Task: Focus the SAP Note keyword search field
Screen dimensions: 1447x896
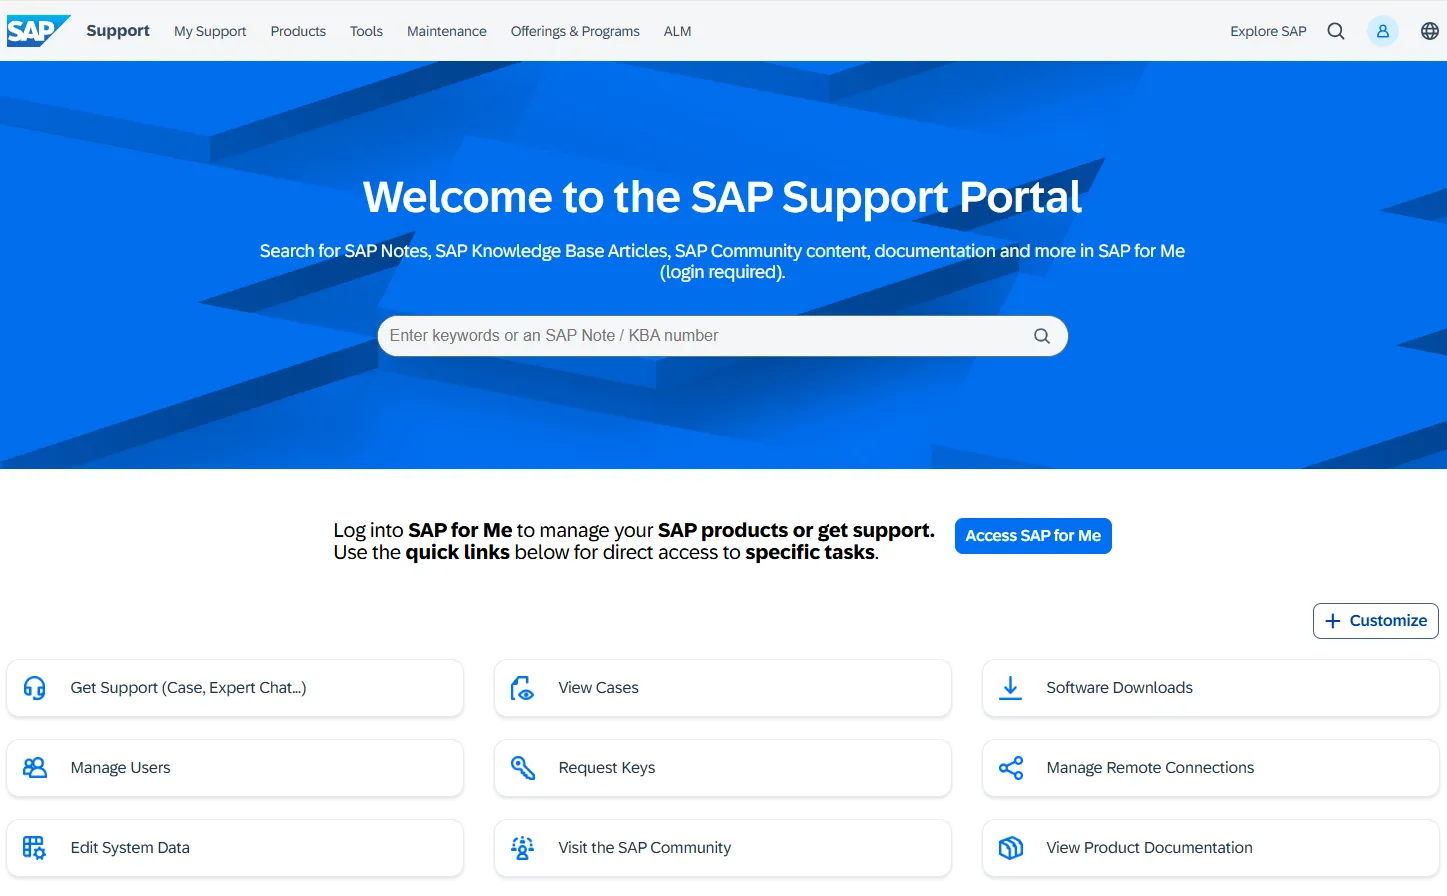Action: click(x=700, y=336)
